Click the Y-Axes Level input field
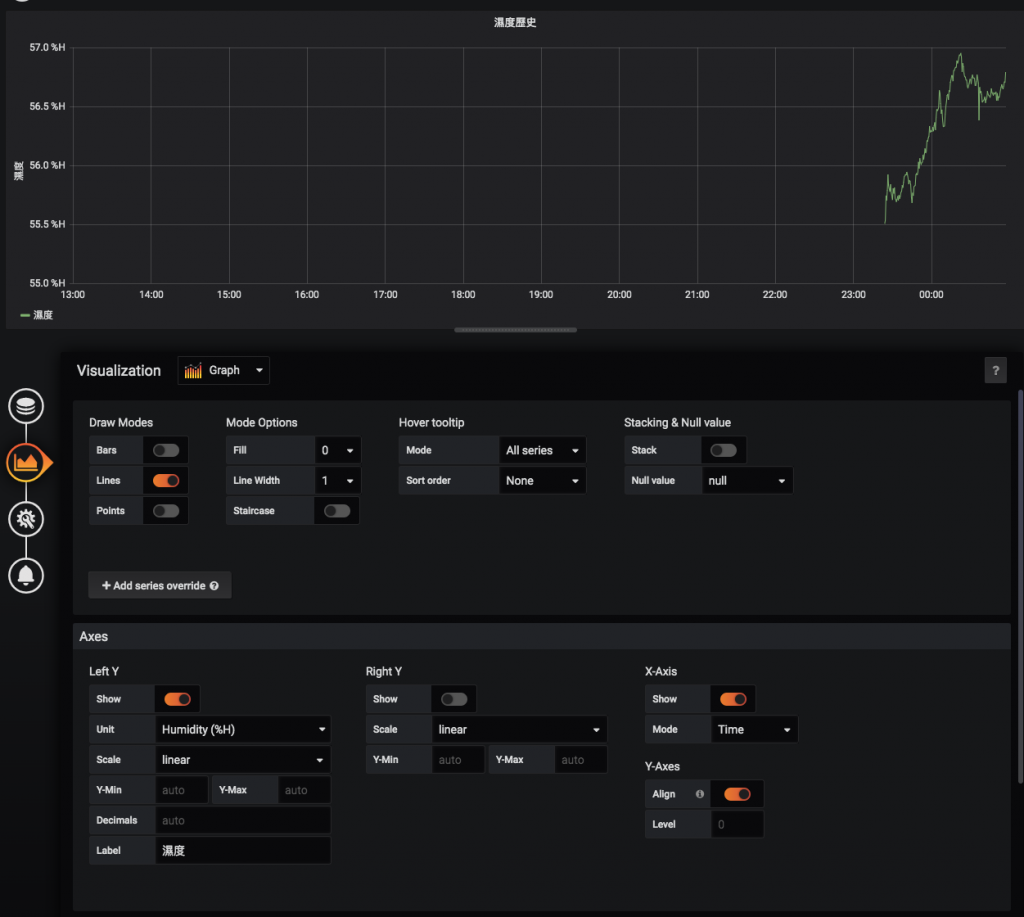Image resolution: width=1024 pixels, height=917 pixels. (737, 824)
